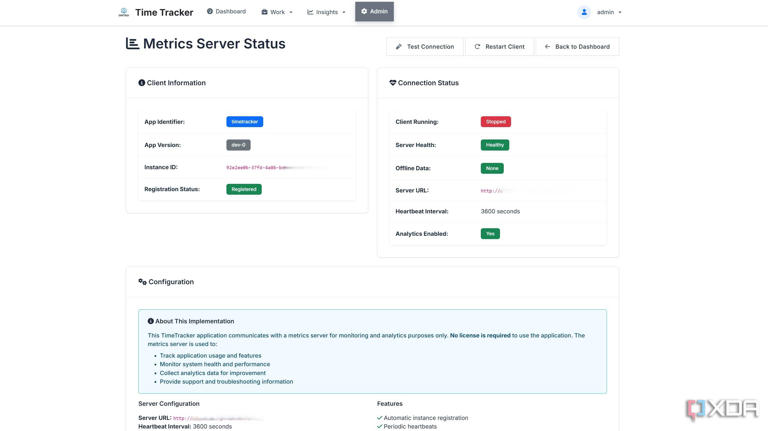
Task: Click 'Track application usage and features' bullet
Action: (x=211, y=356)
